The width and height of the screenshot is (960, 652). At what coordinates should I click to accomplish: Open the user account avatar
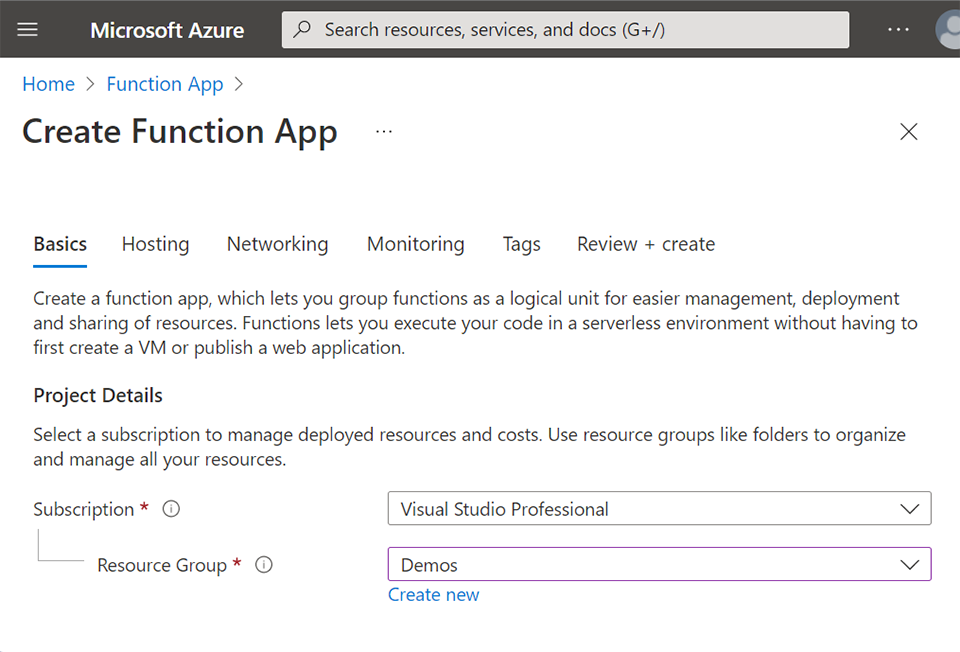tap(948, 30)
